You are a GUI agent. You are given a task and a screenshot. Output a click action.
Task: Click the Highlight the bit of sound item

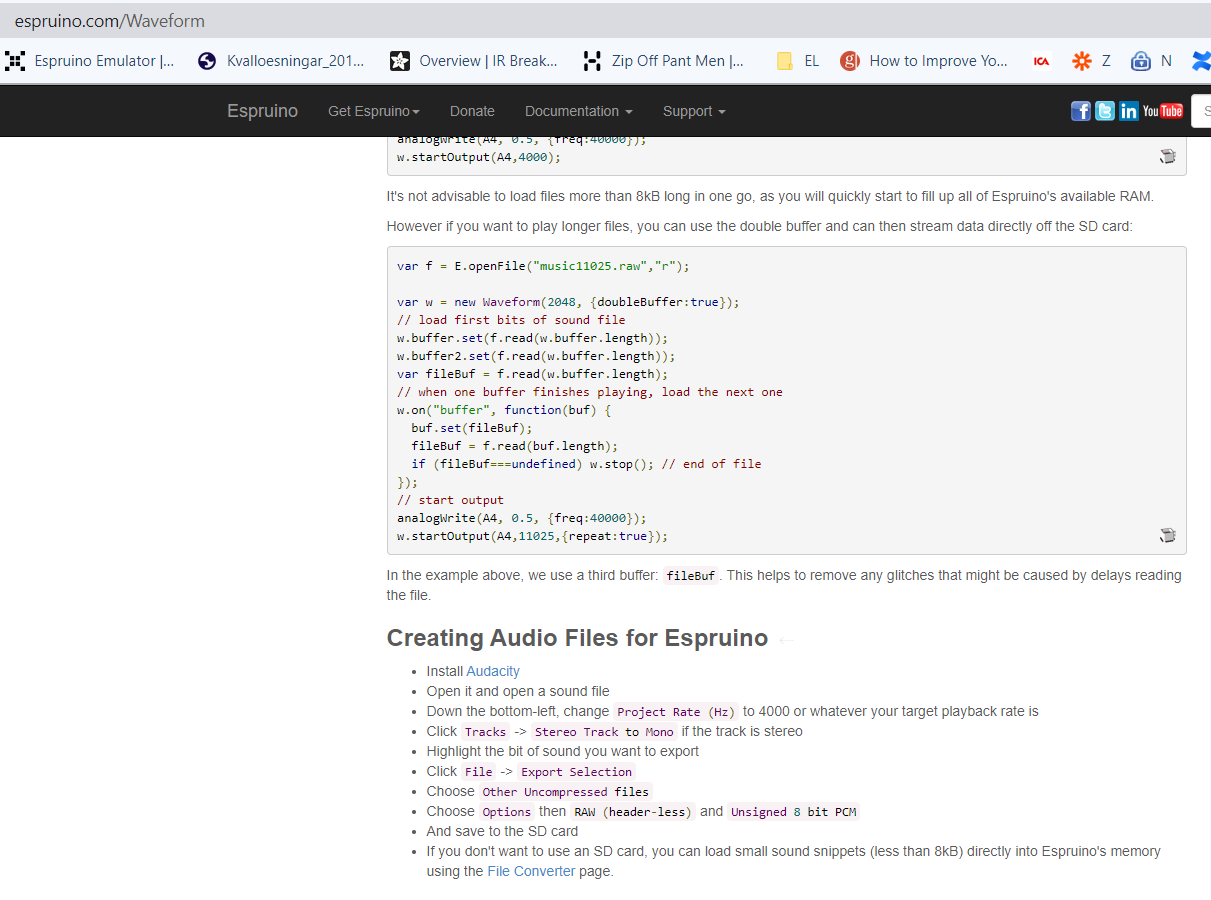pyautogui.click(x=563, y=751)
